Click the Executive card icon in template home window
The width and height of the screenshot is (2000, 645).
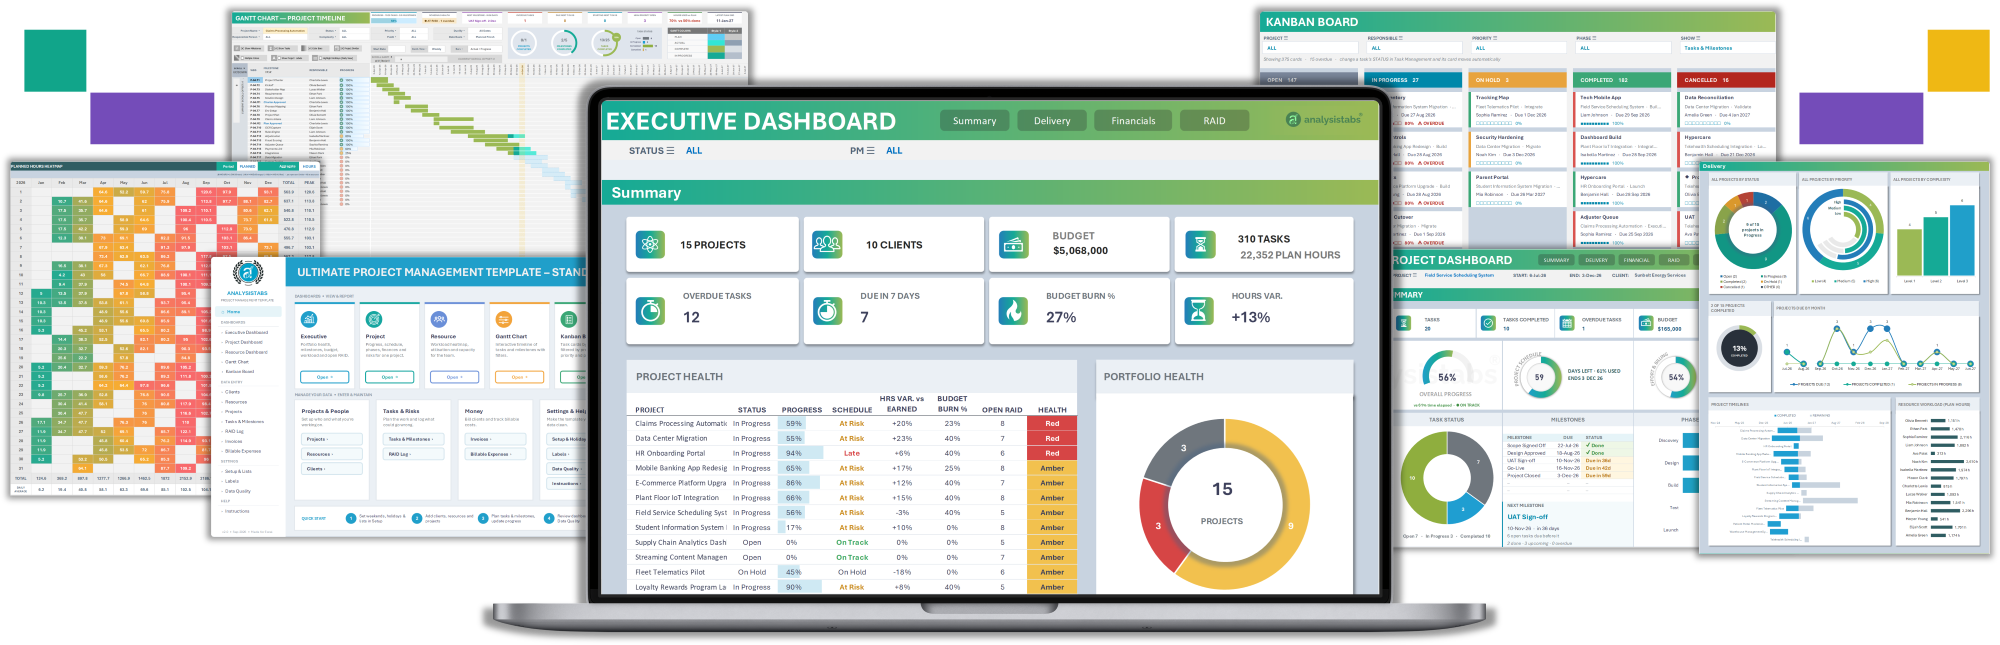308,319
